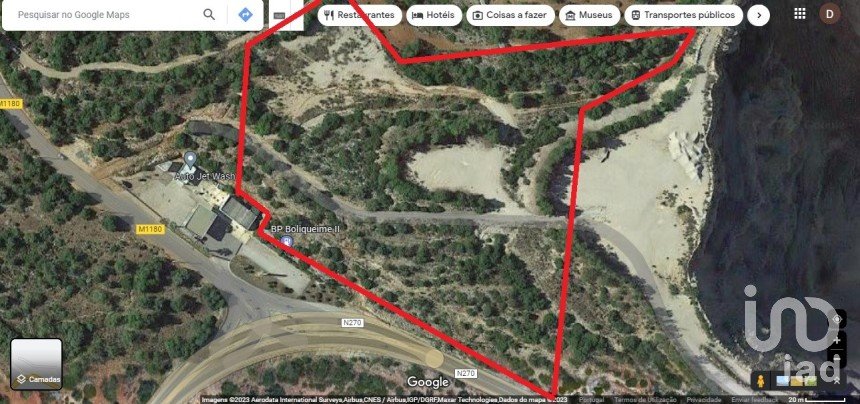The height and width of the screenshot is (404, 860).
Task: Select the BP Boliqueime II fuel marker
Action: coord(286,241)
